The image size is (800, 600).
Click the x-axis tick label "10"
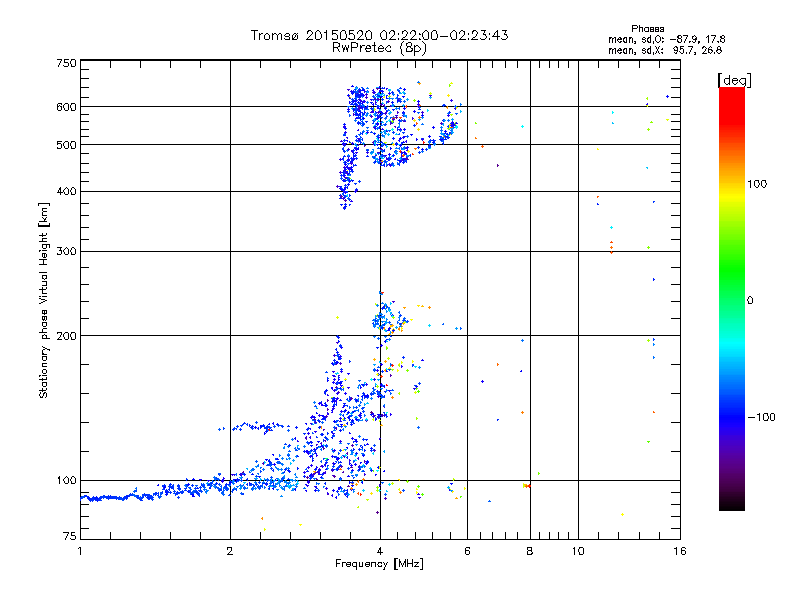pyautogui.click(x=578, y=551)
